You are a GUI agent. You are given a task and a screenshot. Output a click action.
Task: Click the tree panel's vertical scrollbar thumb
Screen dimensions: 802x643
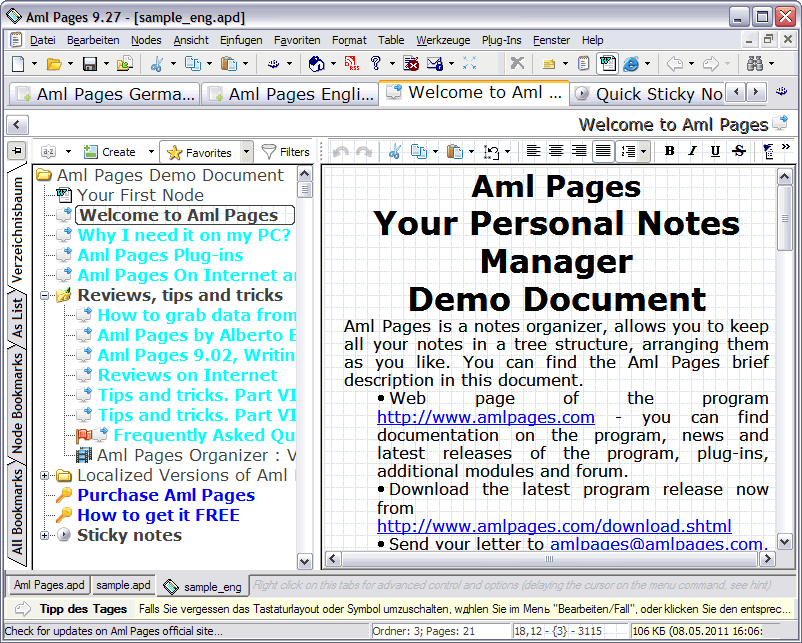point(304,190)
